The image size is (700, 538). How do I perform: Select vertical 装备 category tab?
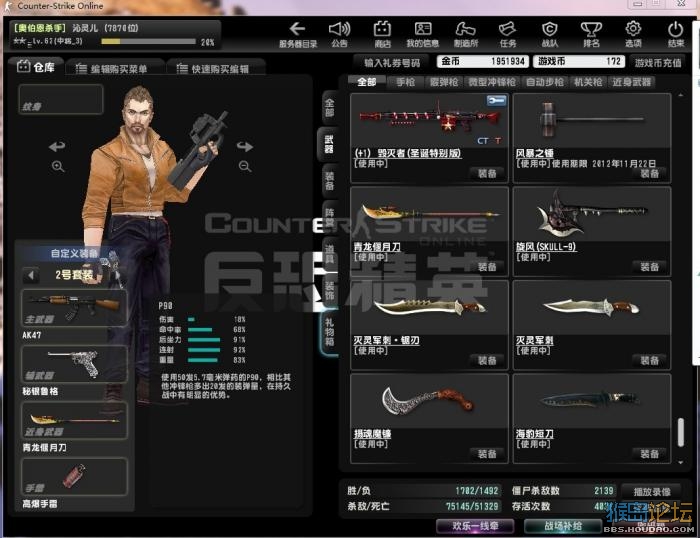(329, 181)
